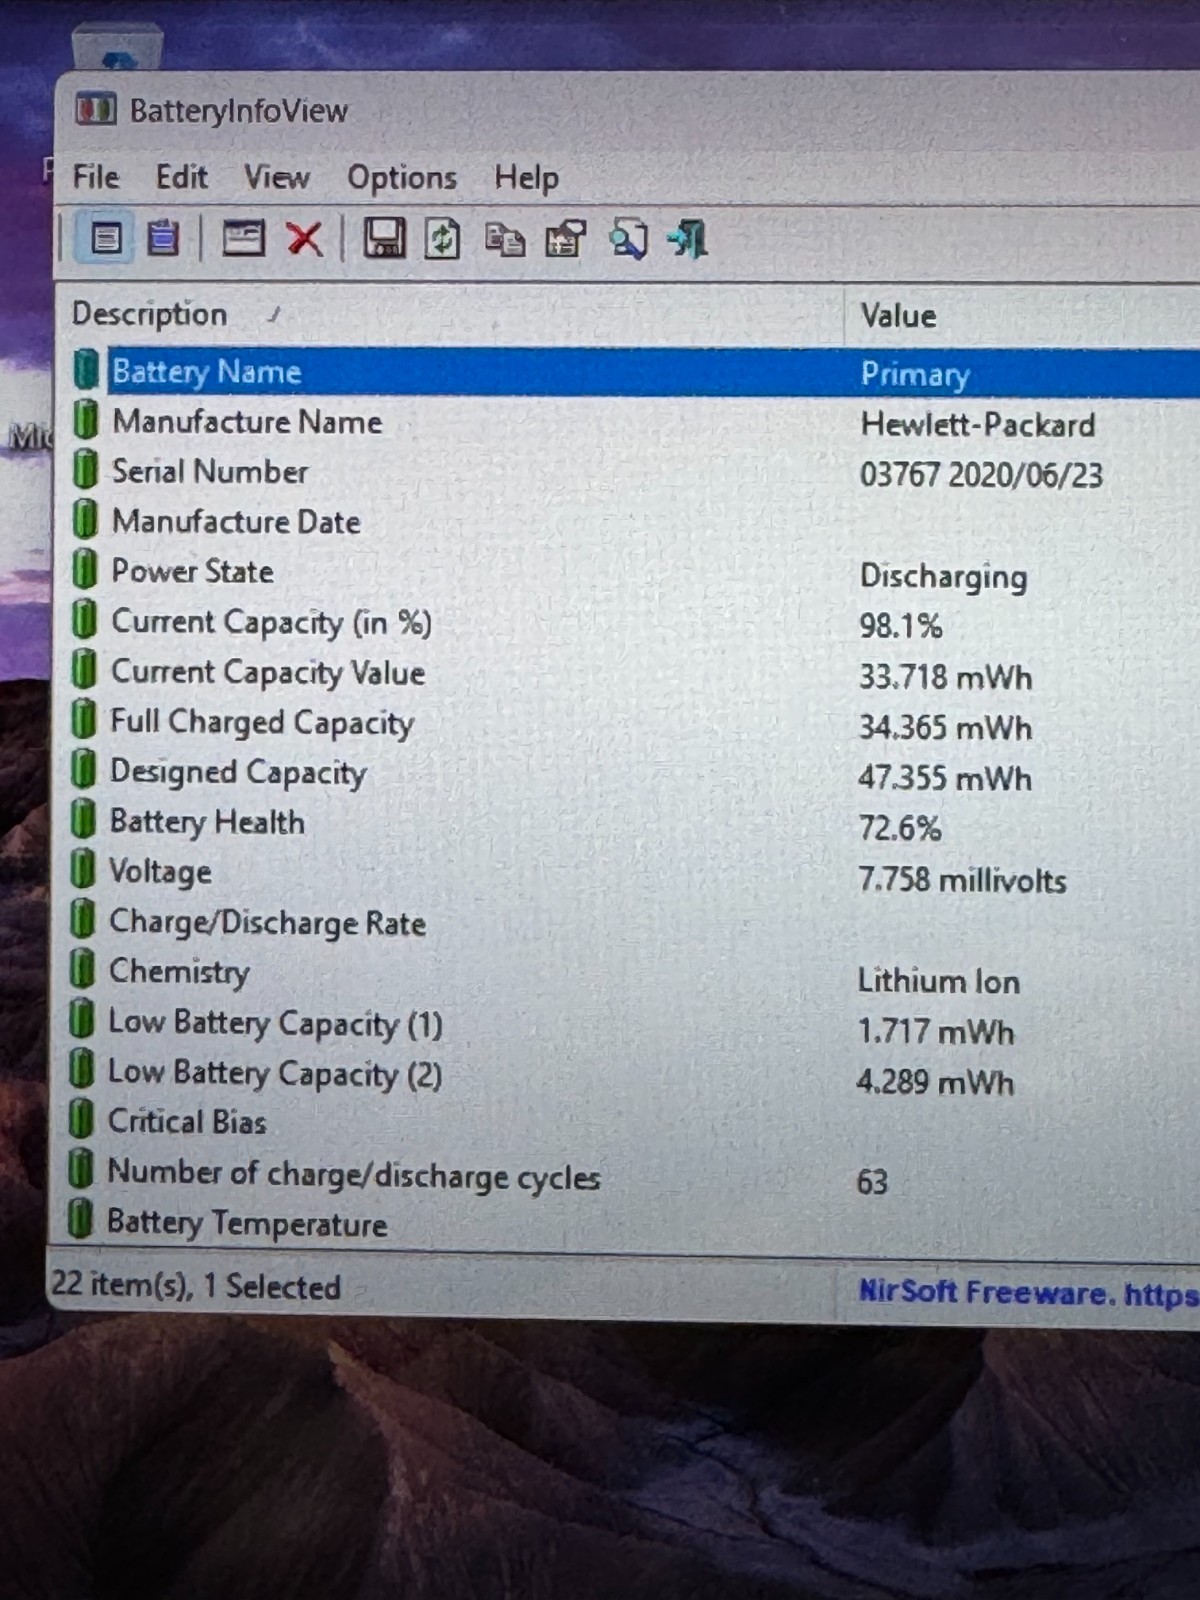Click the 34.365 mWh value cell
The width and height of the screenshot is (1200, 1600).
pyautogui.click(x=945, y=728)
